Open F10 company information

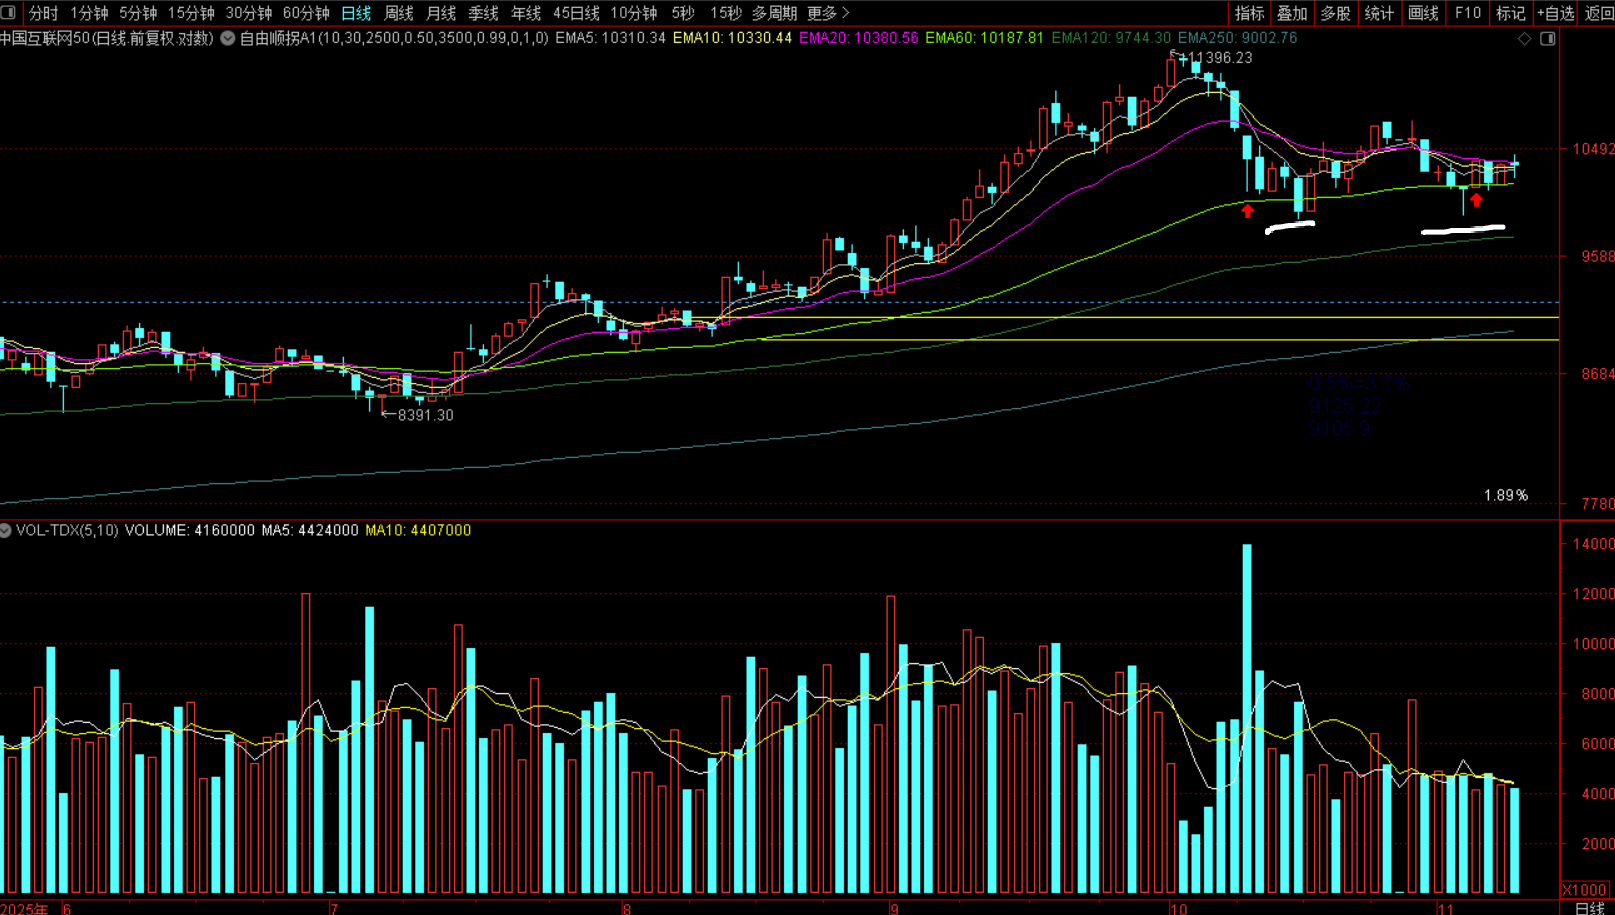[1468, 13]
